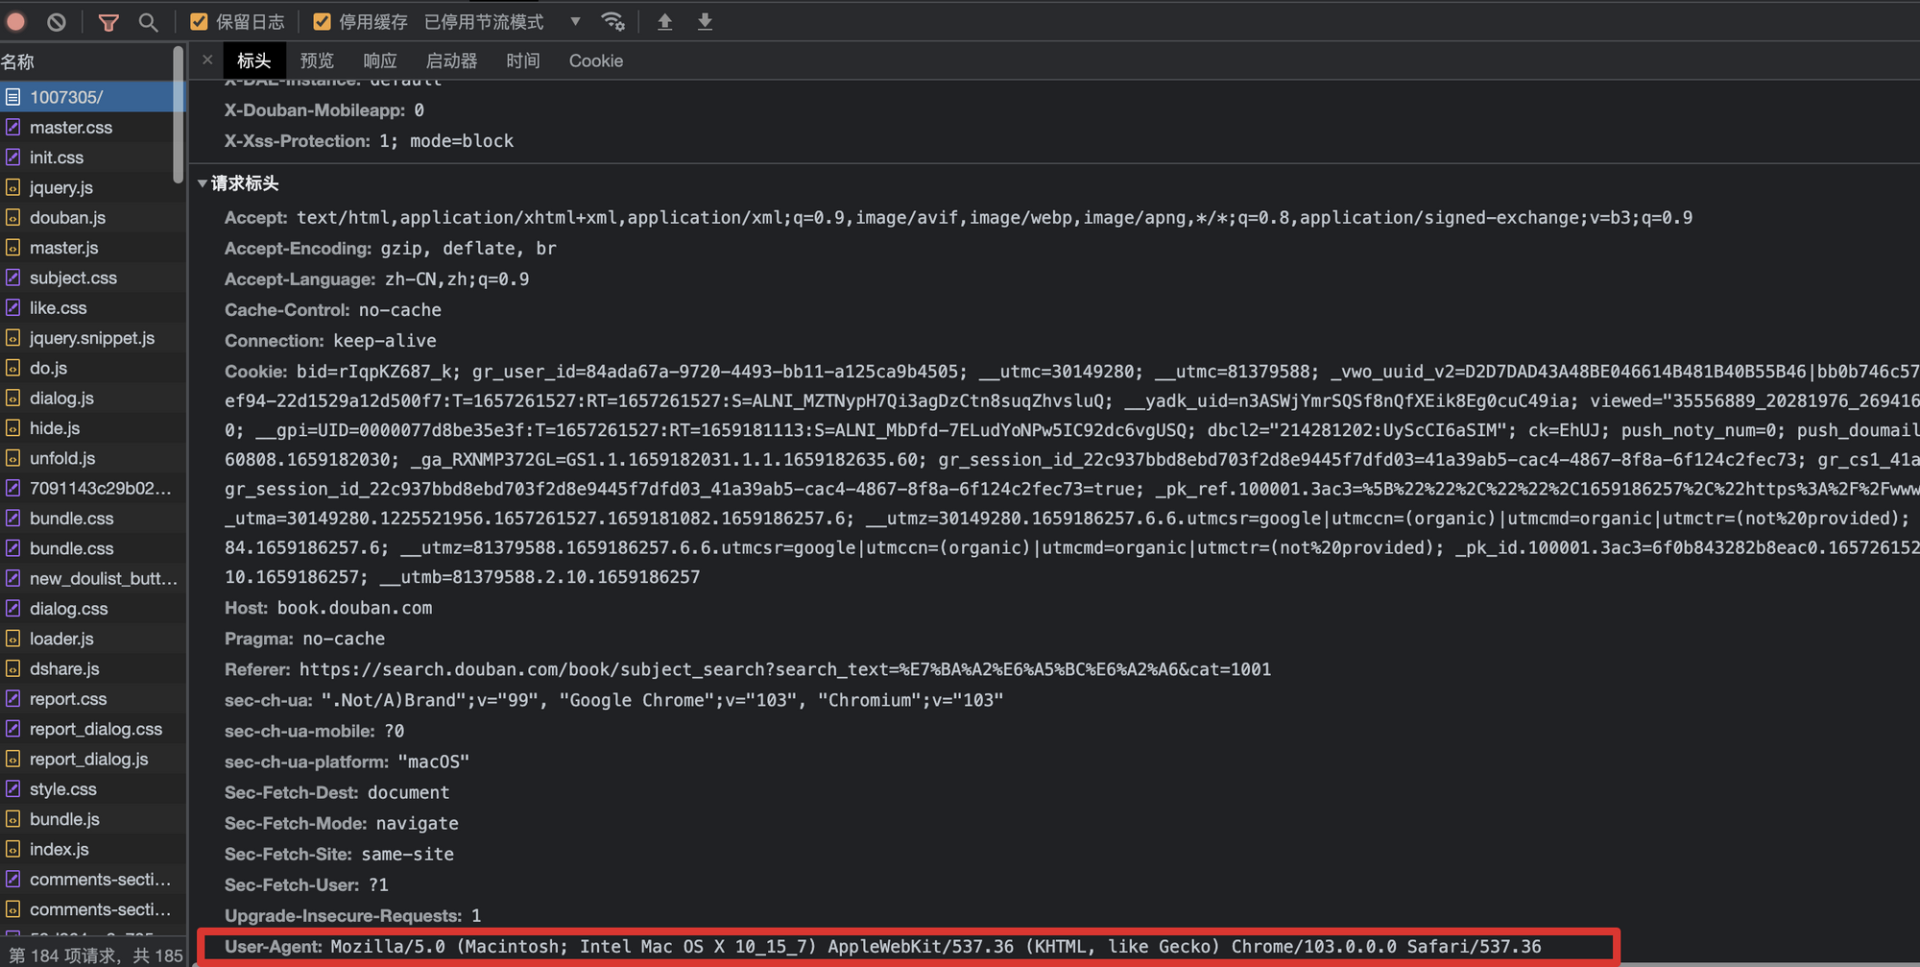Open network conditions Wi-Fi settings icon
The height and width of the screenshot is (967, 1920).
613,22
